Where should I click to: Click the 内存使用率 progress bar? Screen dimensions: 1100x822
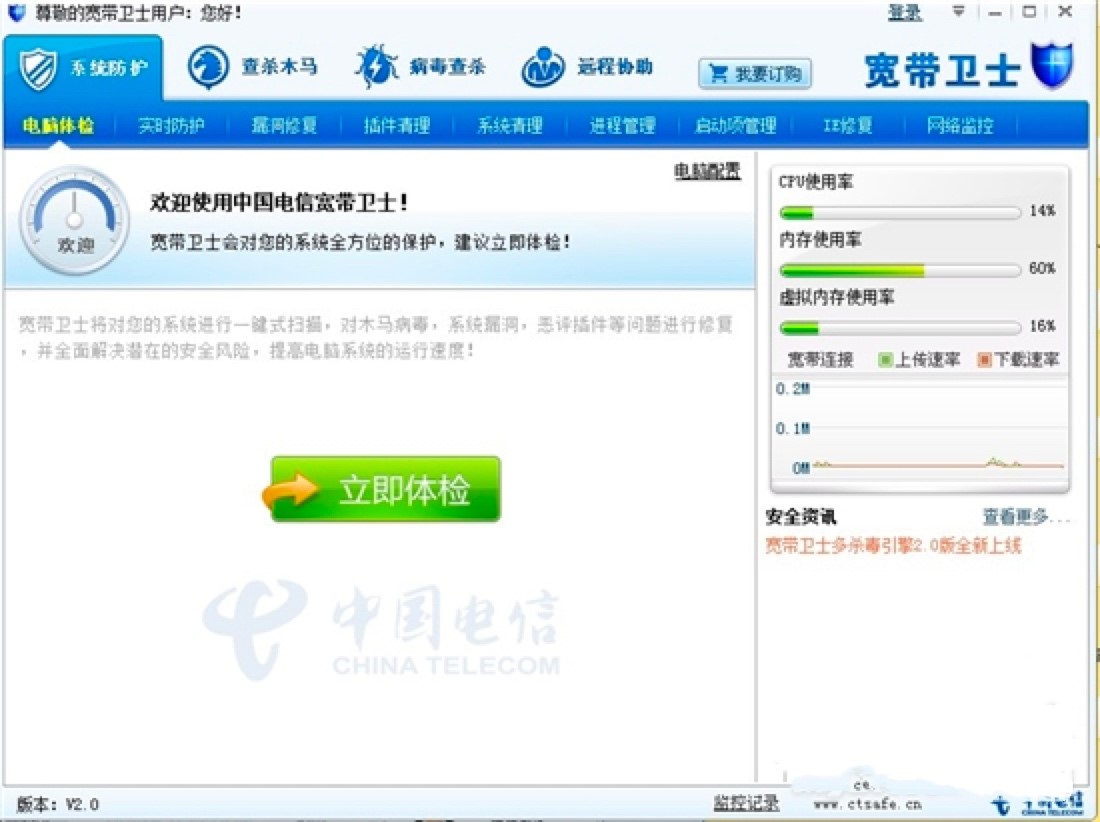(900, 270)
